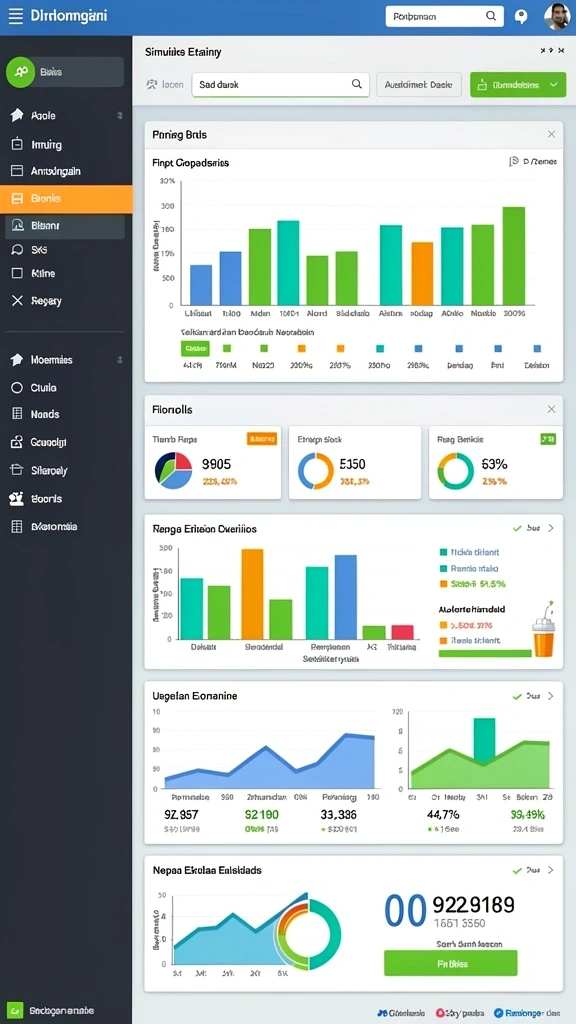Viewport: 576px width, 1024px height.
Task: Click the magnifier icon in top search box
Action: (491, 16)
